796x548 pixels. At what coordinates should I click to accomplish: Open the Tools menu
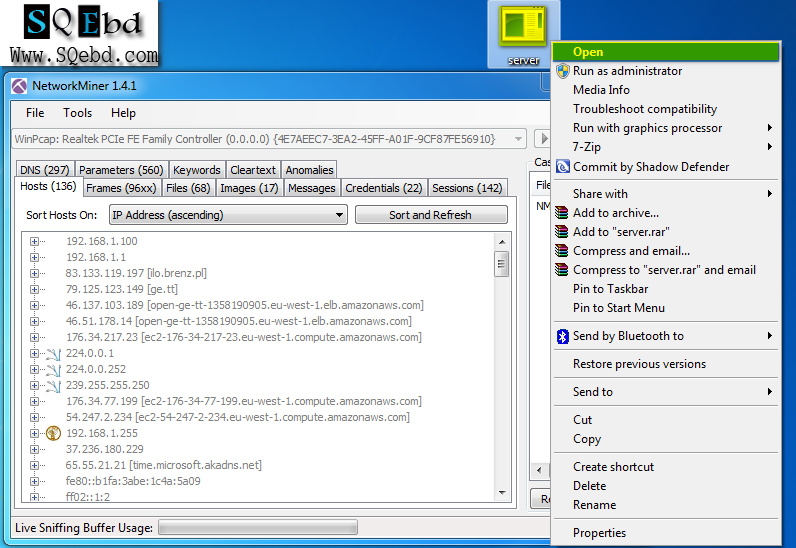point(77,113)
